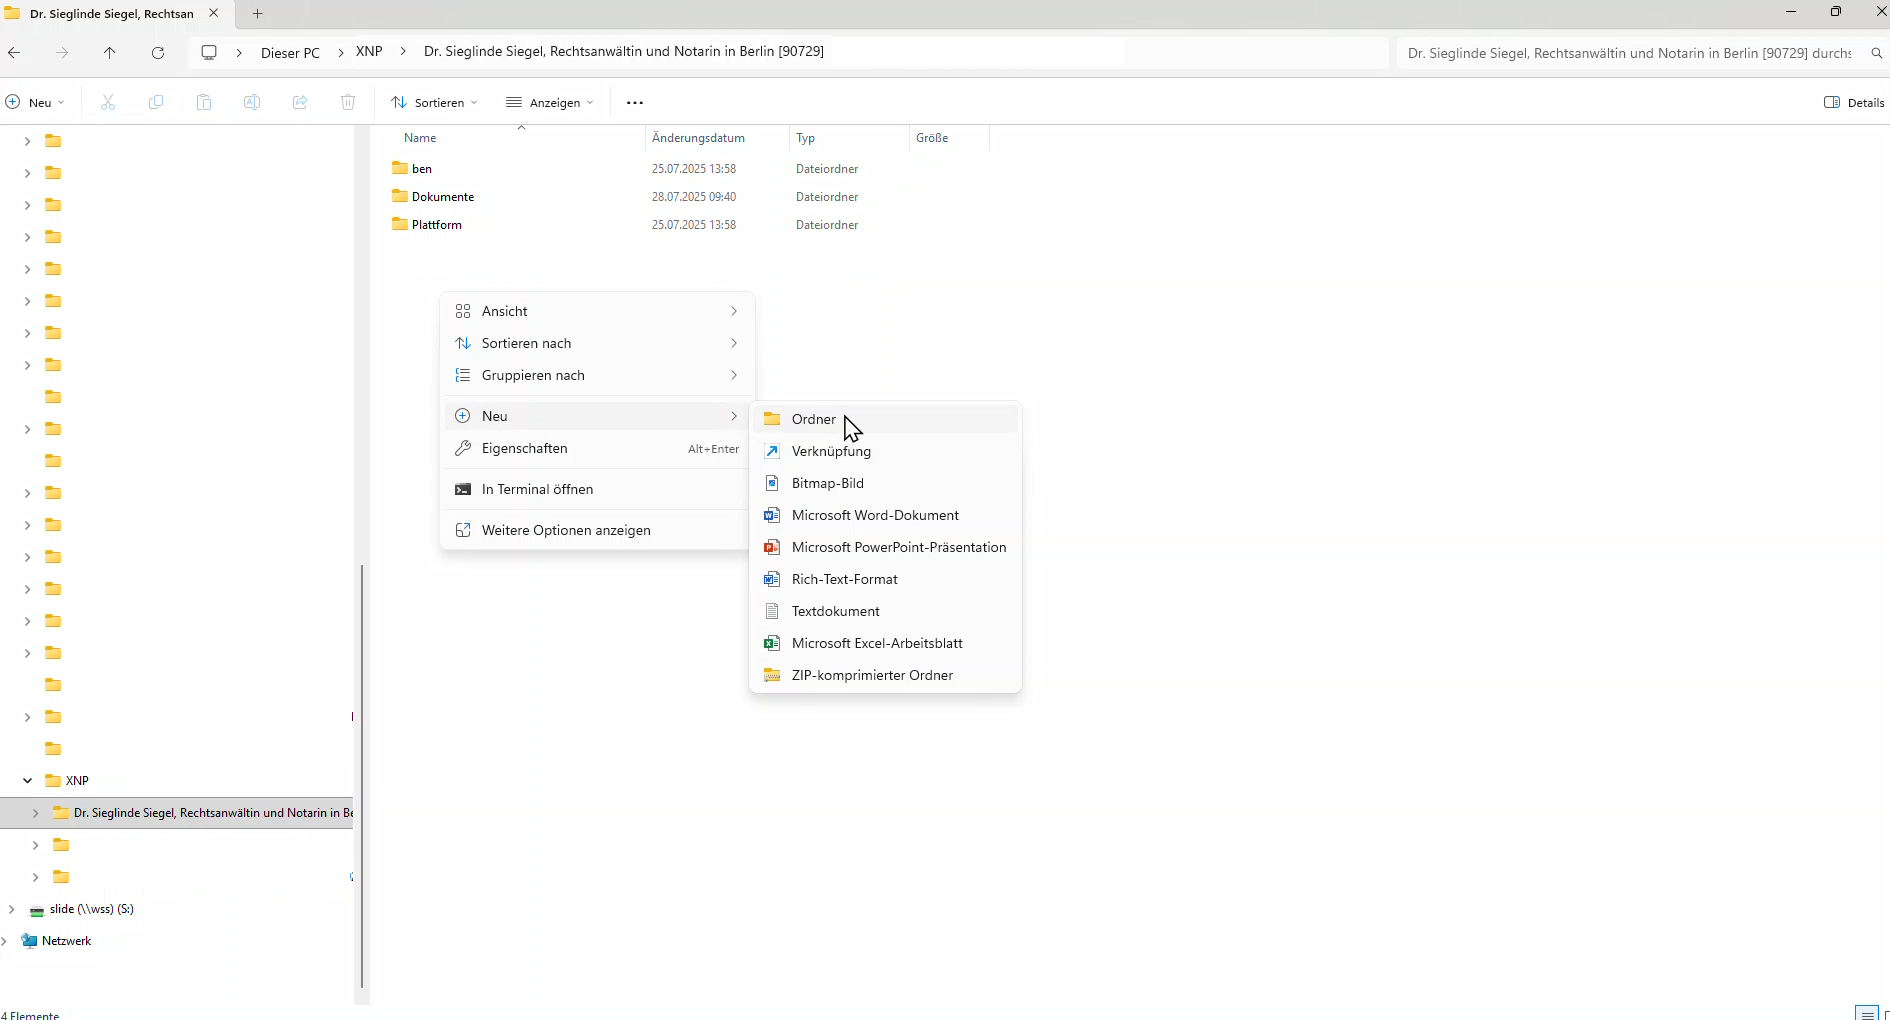
Task: Open the three-dots More options icon
Action: 635,103
